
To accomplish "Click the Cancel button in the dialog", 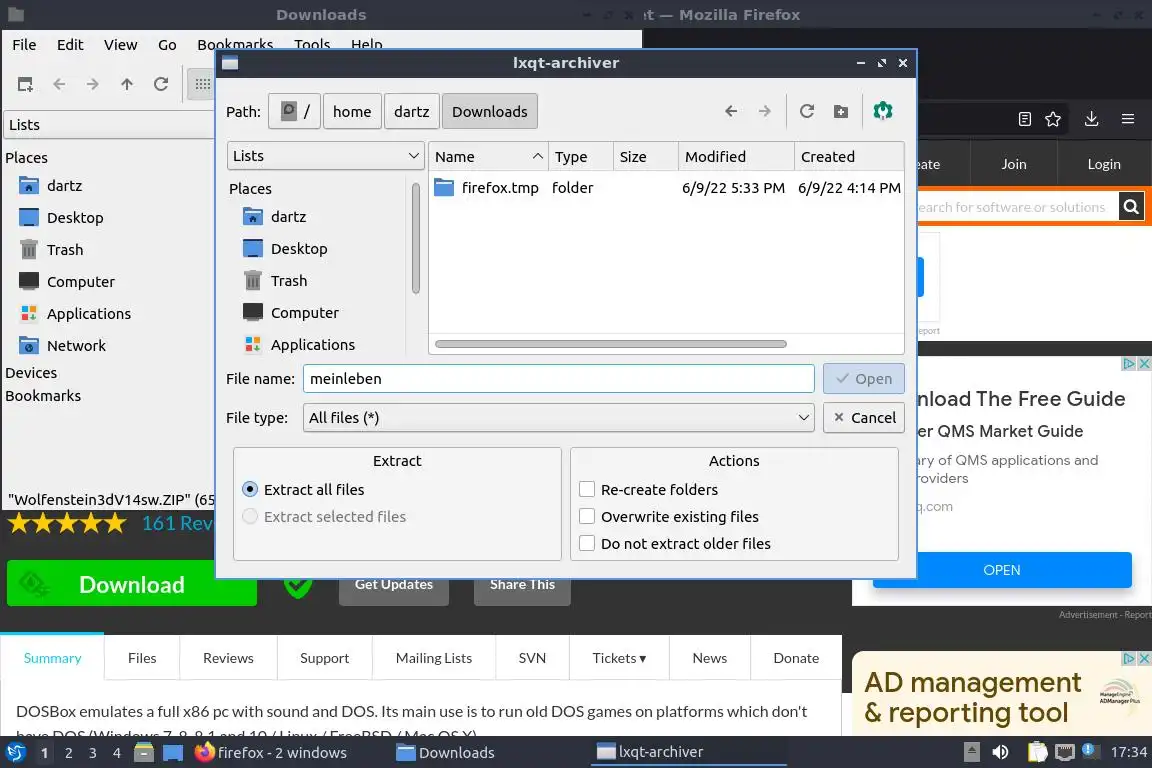I will coord(863,417).
